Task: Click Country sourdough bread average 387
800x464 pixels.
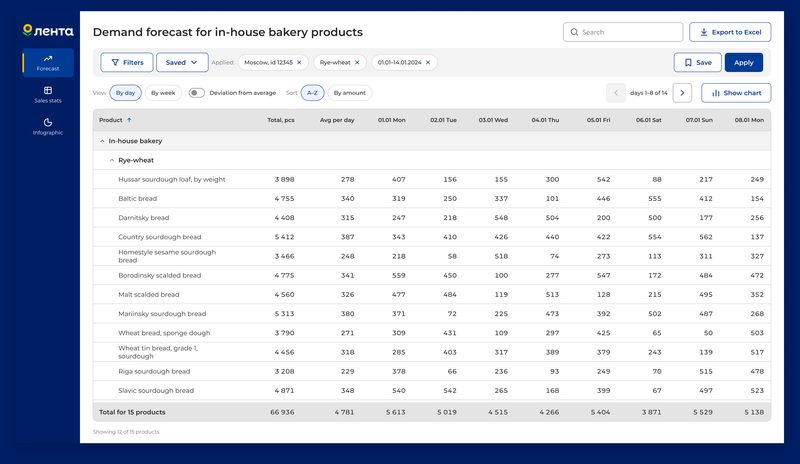Action: coord(347,237)
